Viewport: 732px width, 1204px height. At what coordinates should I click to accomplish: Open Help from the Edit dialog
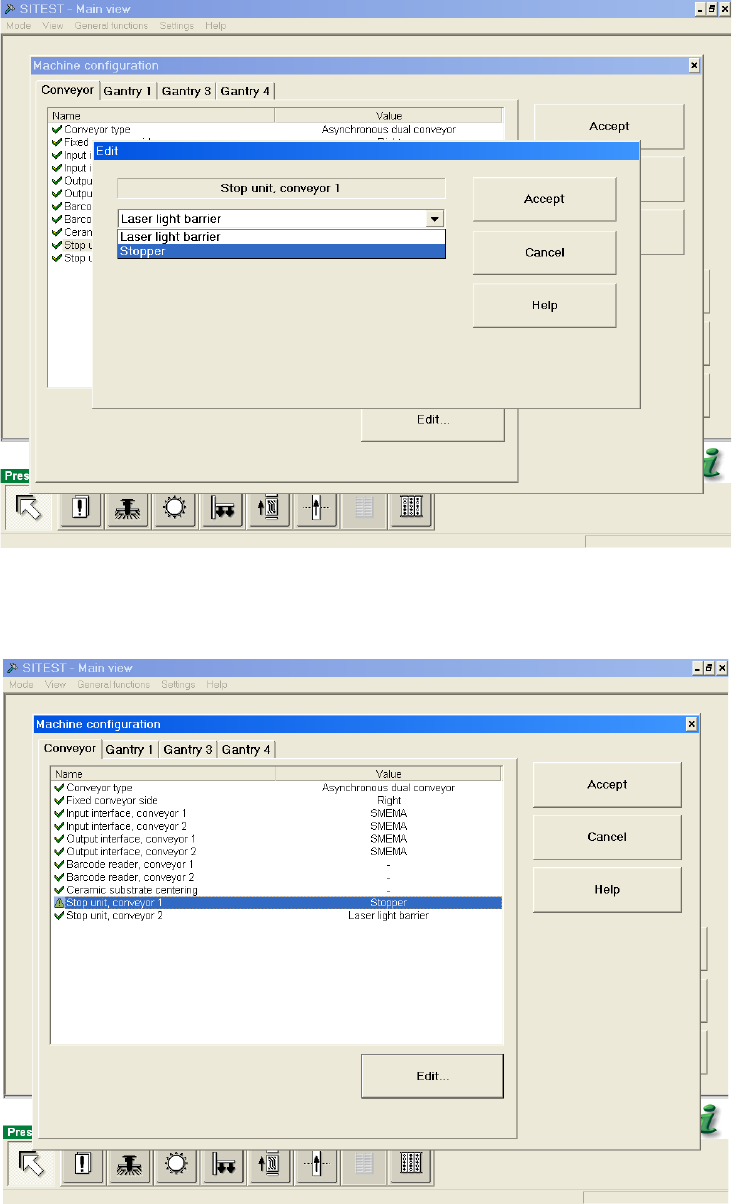(544, 305)
